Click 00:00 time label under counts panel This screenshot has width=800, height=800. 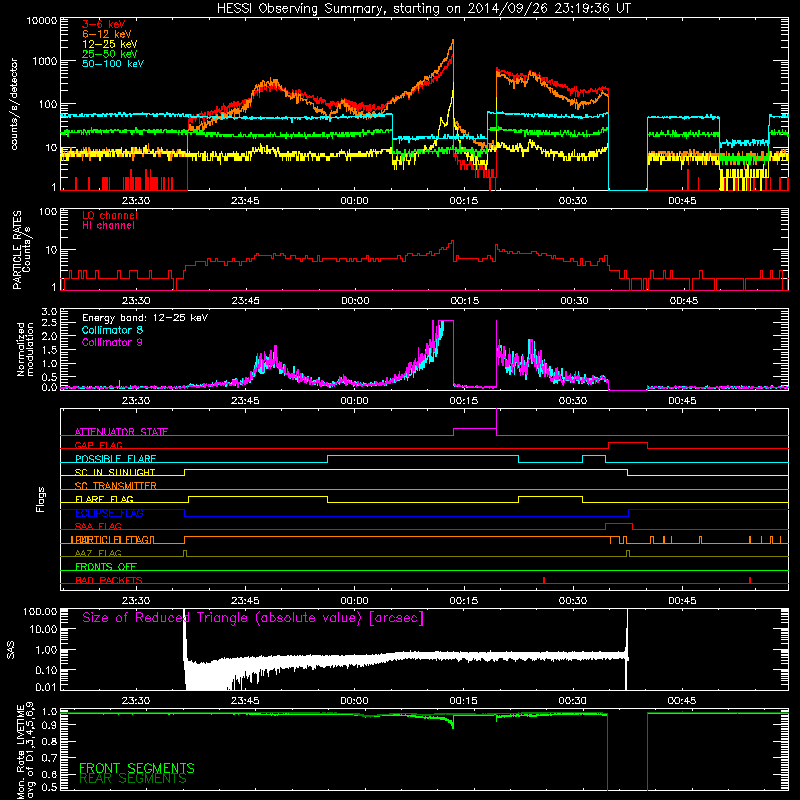click(354, 201)
